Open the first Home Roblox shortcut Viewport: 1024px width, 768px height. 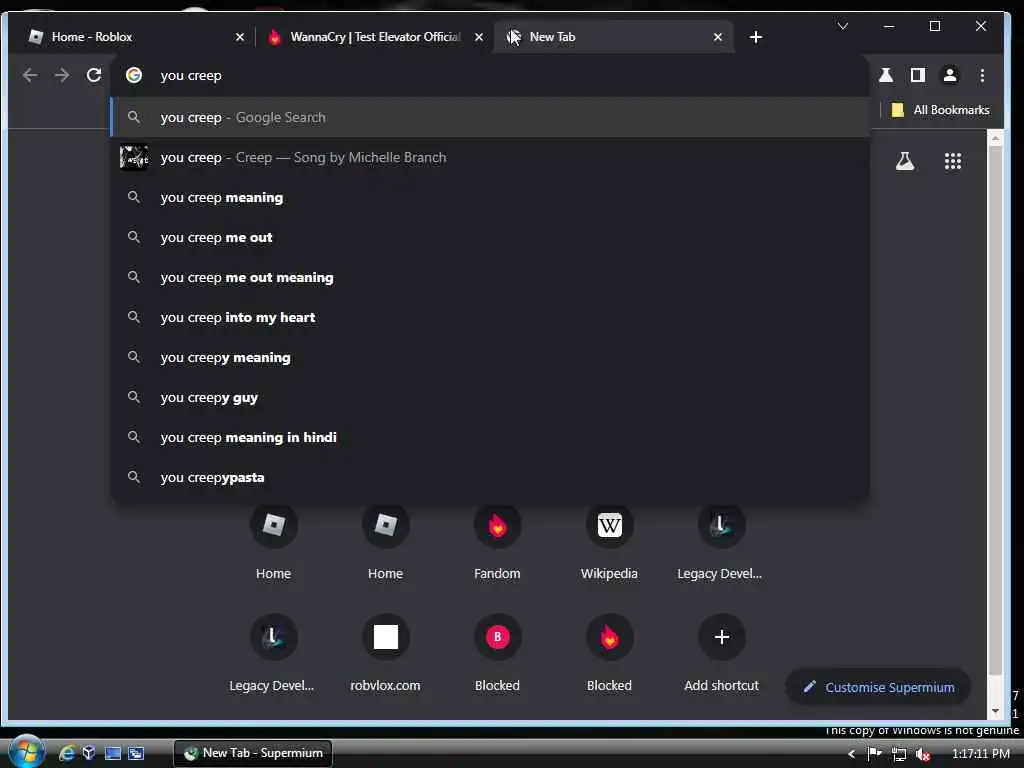pyautogui.click(x=273, y=542)
